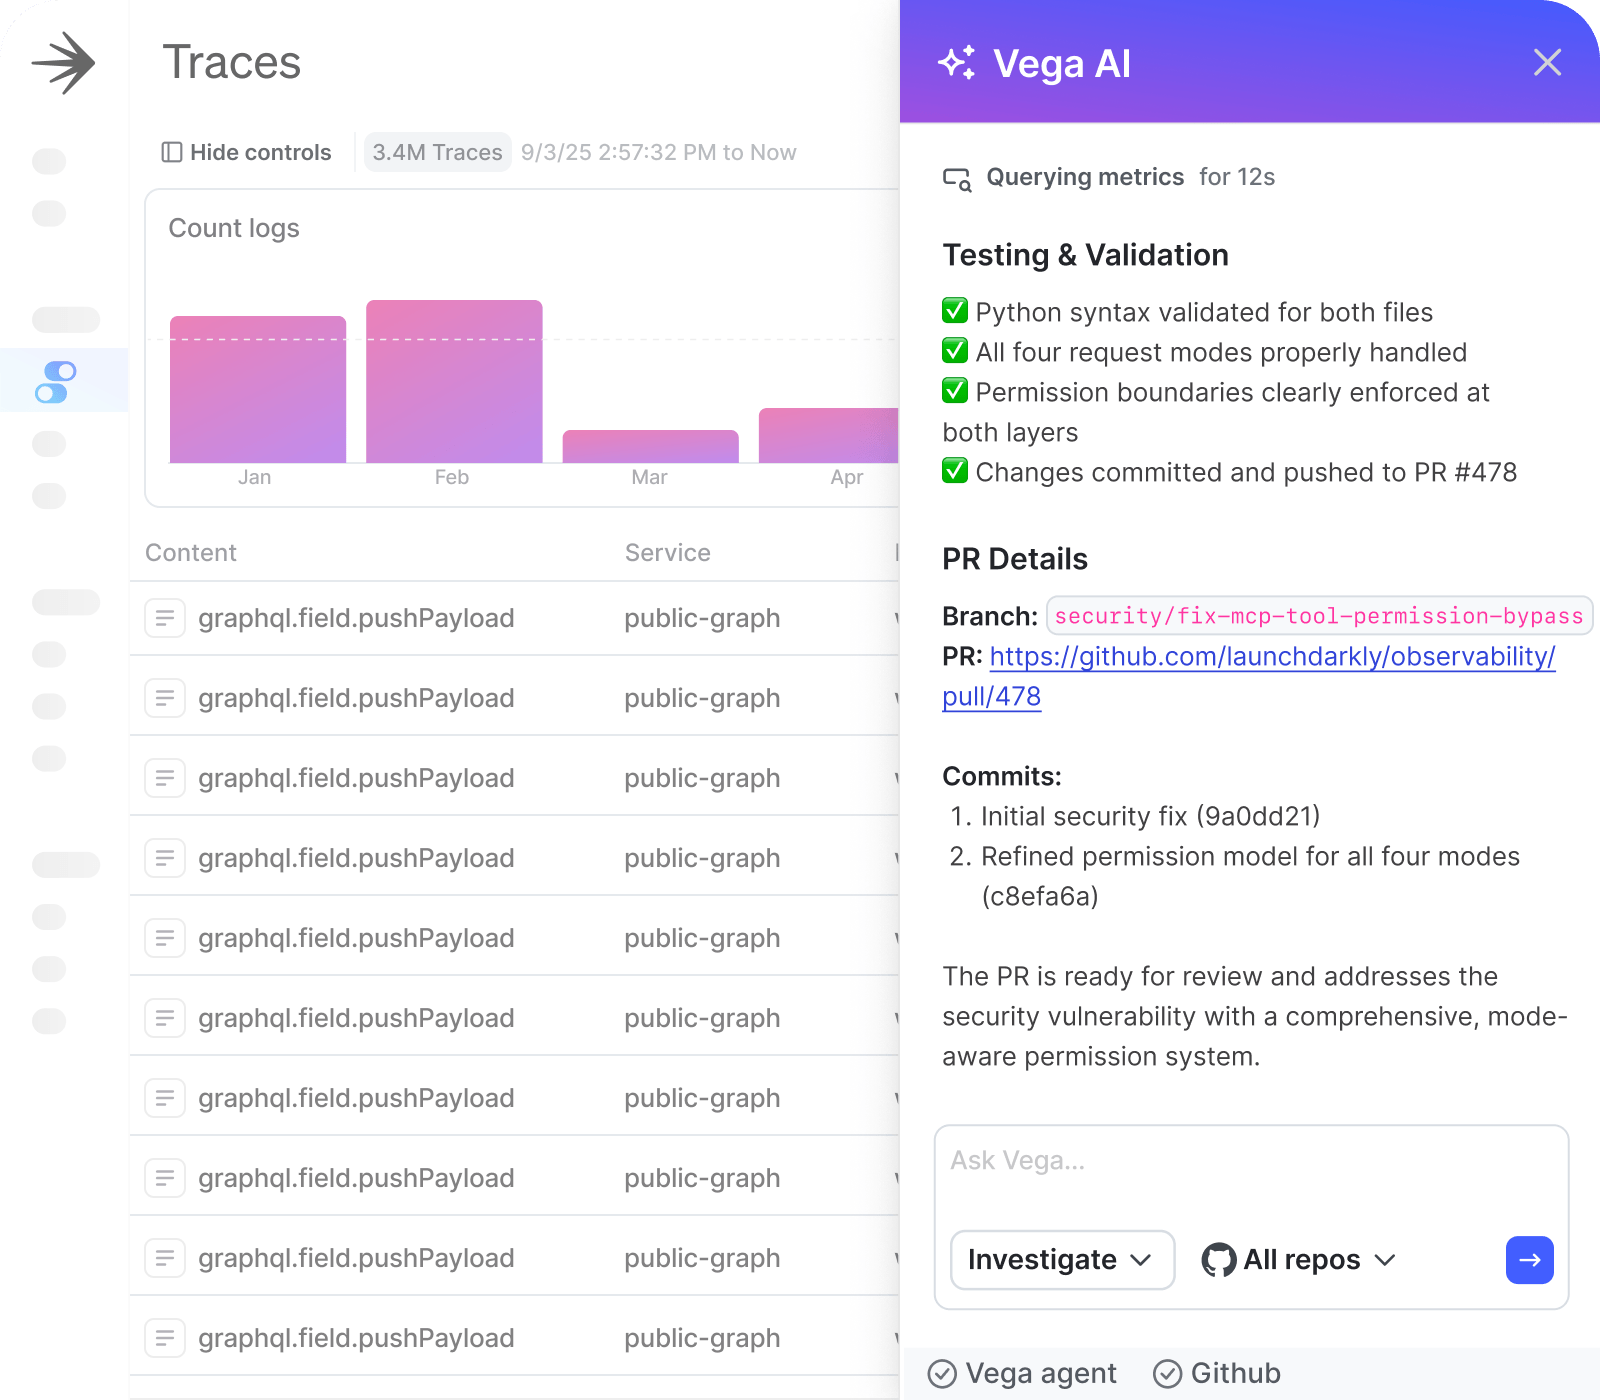This screenshot has width=1600, height=1400.
Task: Click the Querying metrics search icon
Action: pyautogui.click(x=957, y=179)
